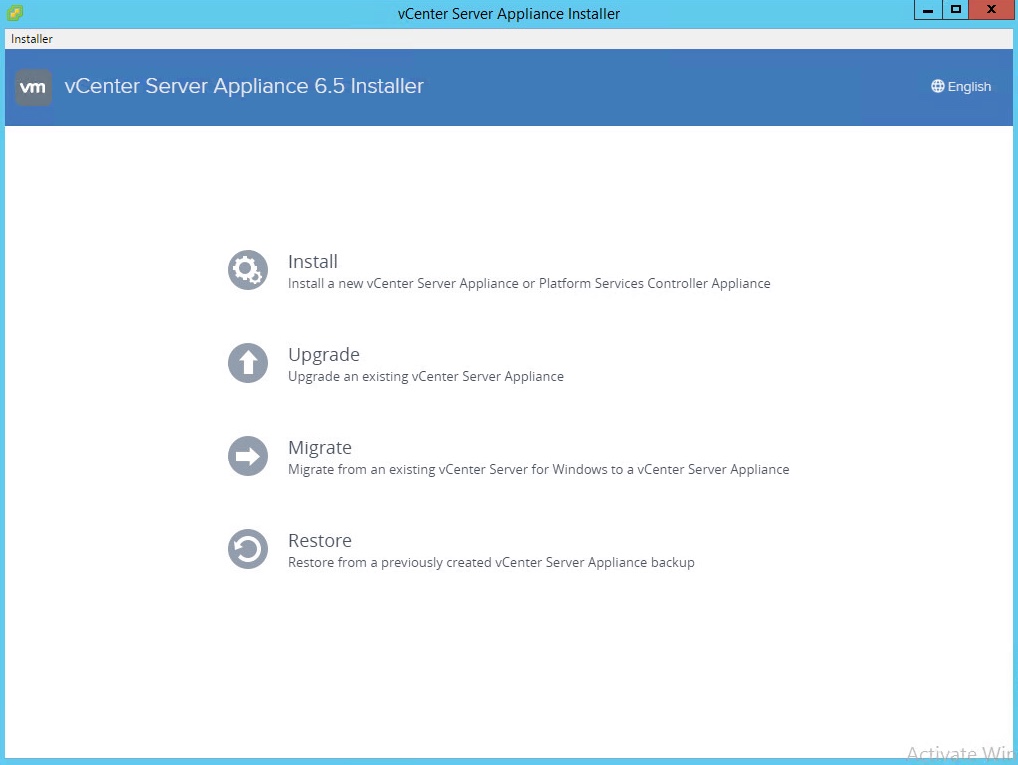The height and width of the screenshot is (765, 1018).
Task: Click the globe language icon
Action: (x=937, y=87)
